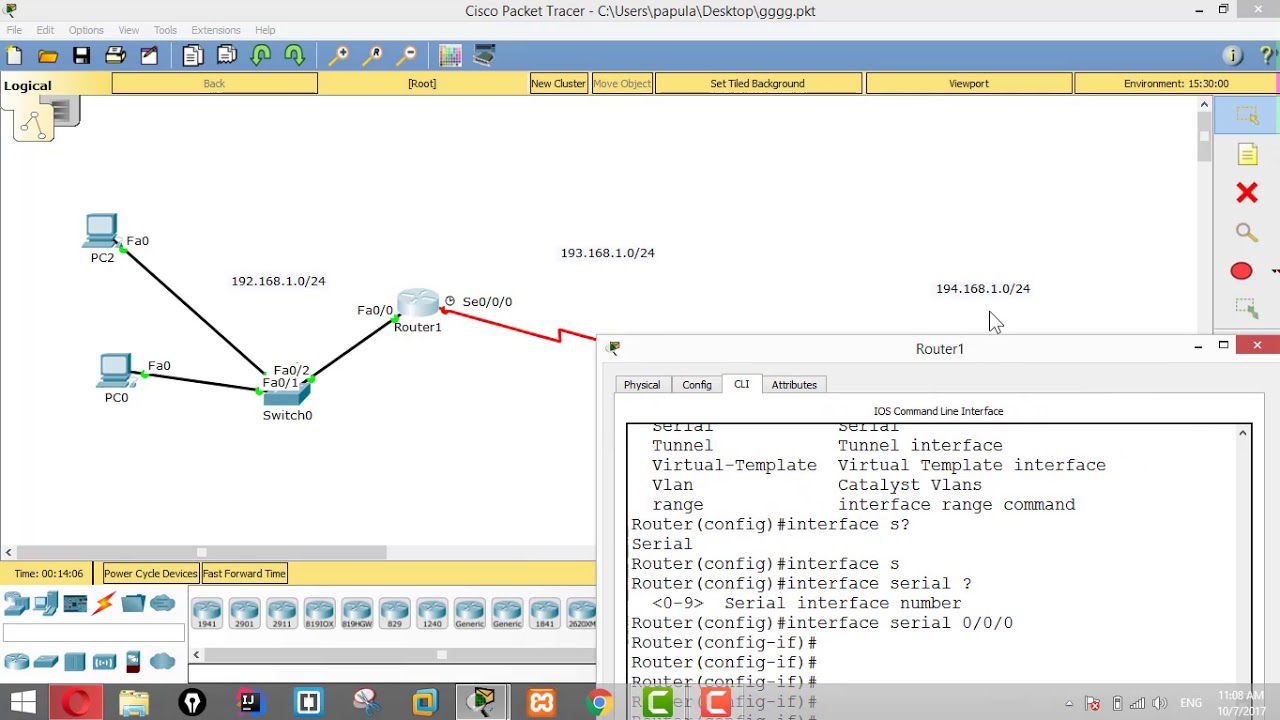
Task: Choose the Multiuser Connection cloud category
Action: (162, 604)
